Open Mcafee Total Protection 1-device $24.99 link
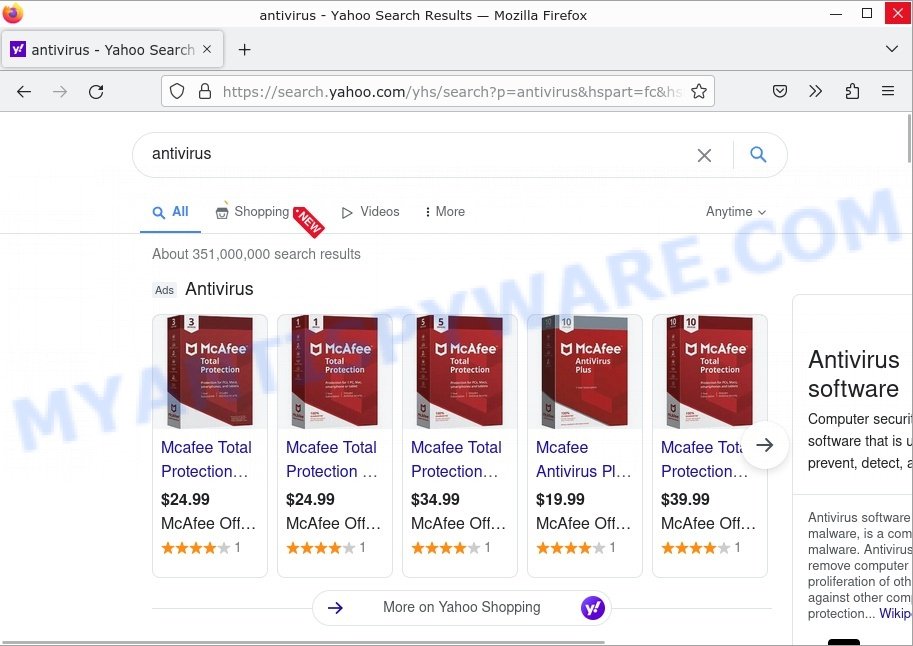The image size is (913, 646). click(331, 459)
